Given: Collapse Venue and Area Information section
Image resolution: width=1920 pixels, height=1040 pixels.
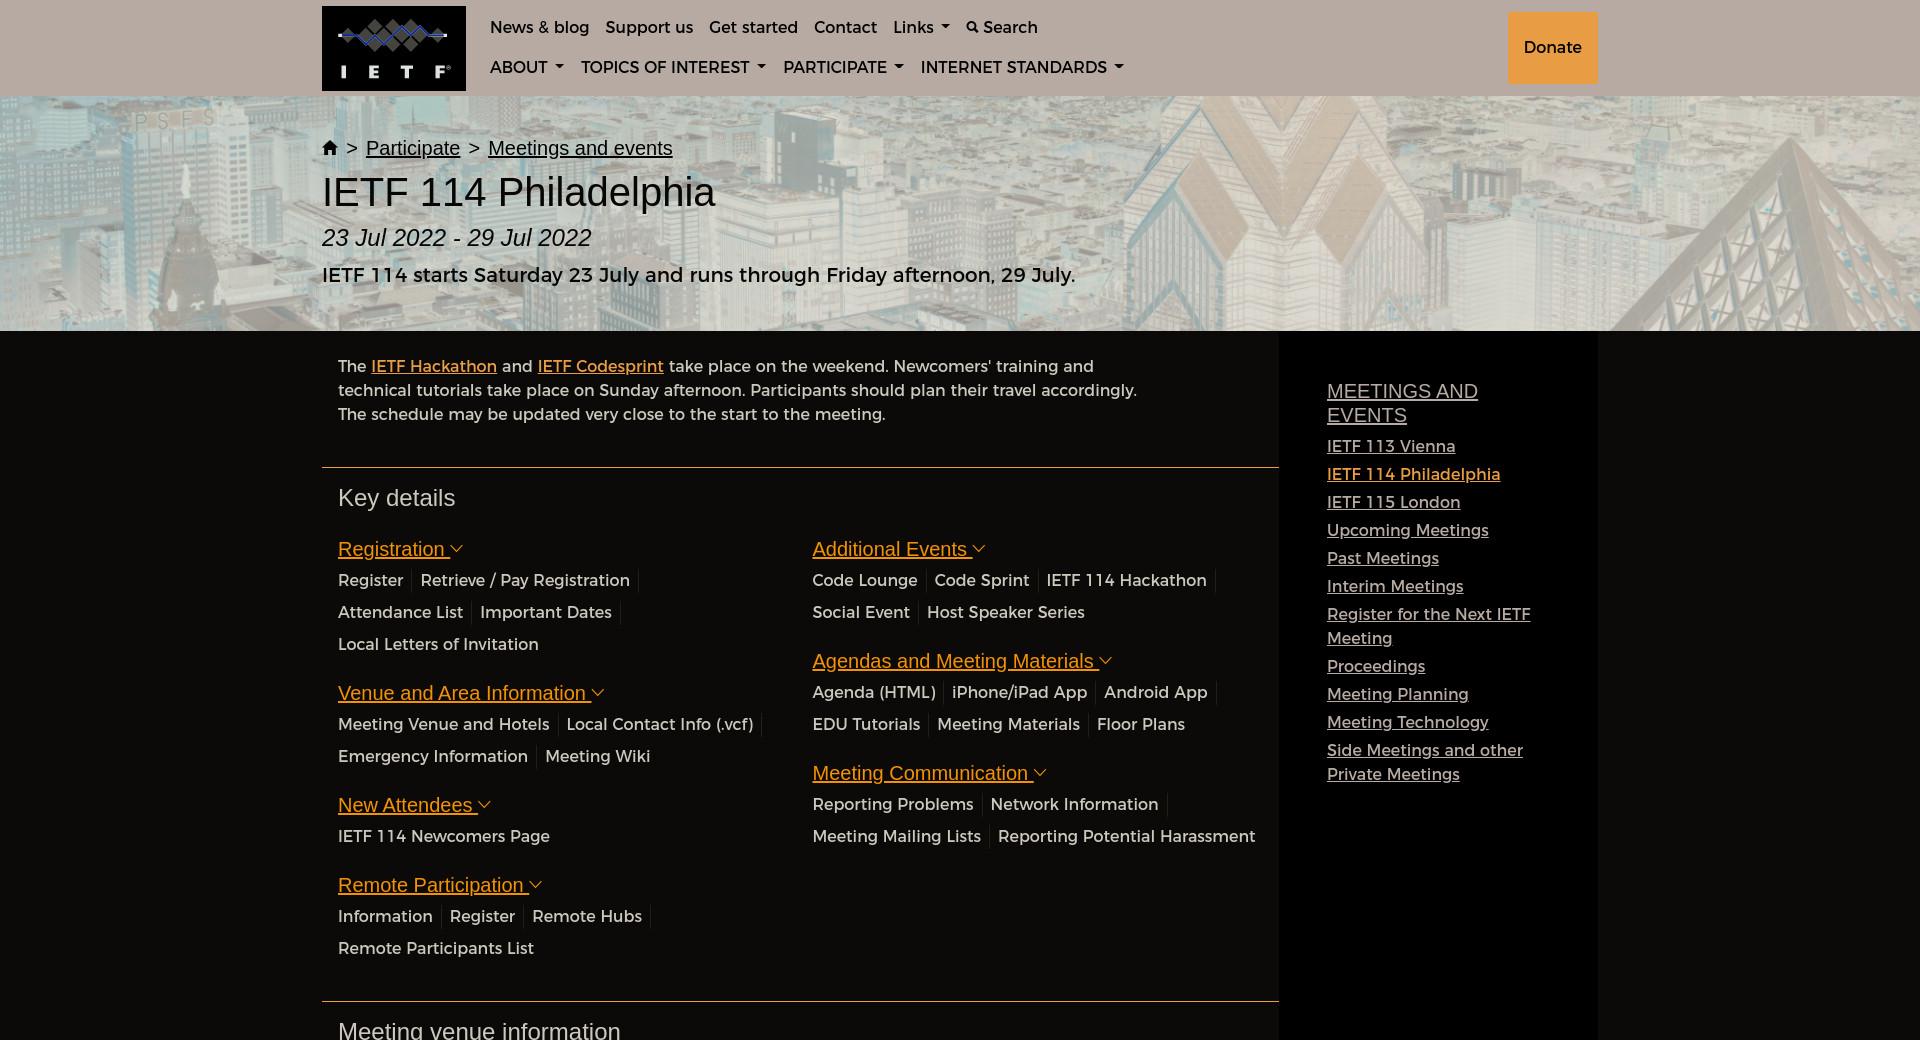Looking at the screenshot, I should pyautogui.click(x=471, y=693).
